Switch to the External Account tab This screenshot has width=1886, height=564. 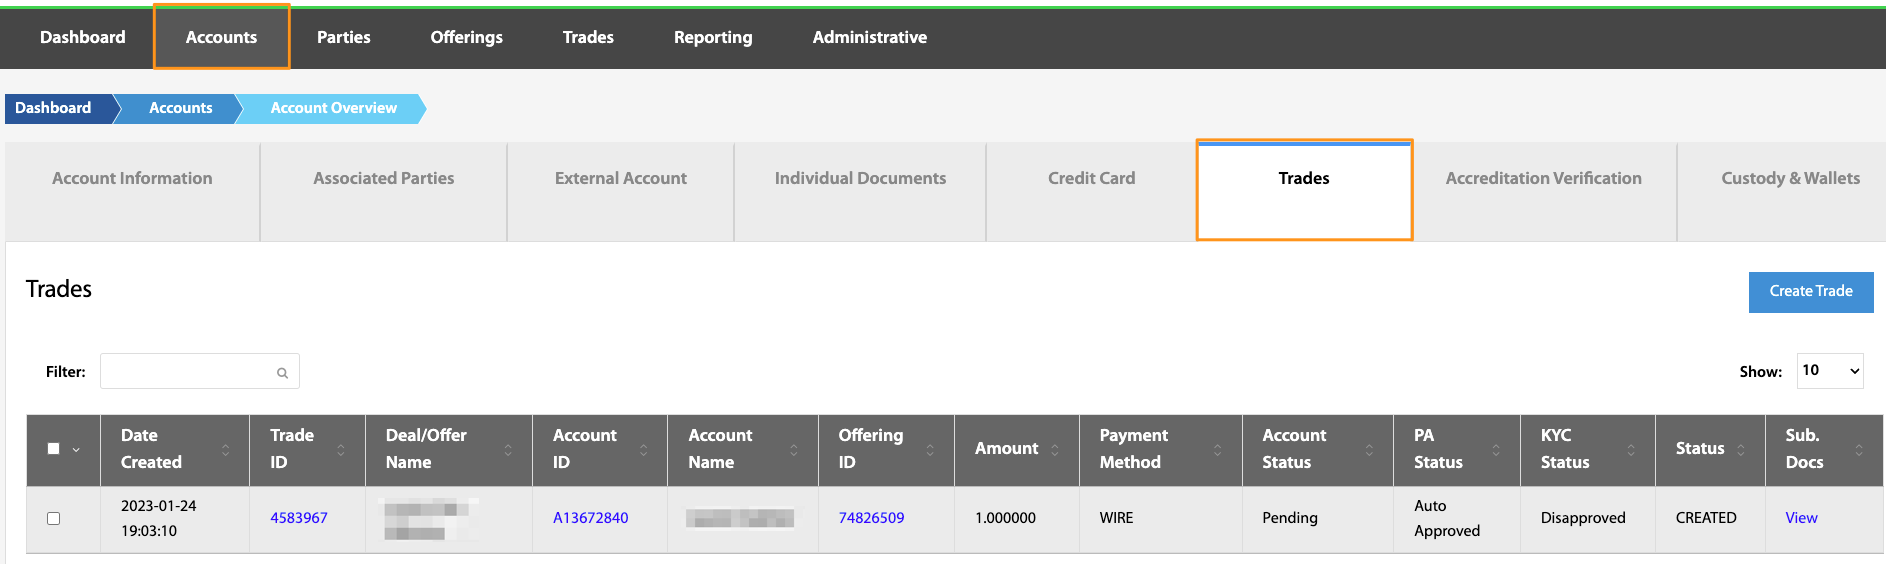[x=621, y=192]
